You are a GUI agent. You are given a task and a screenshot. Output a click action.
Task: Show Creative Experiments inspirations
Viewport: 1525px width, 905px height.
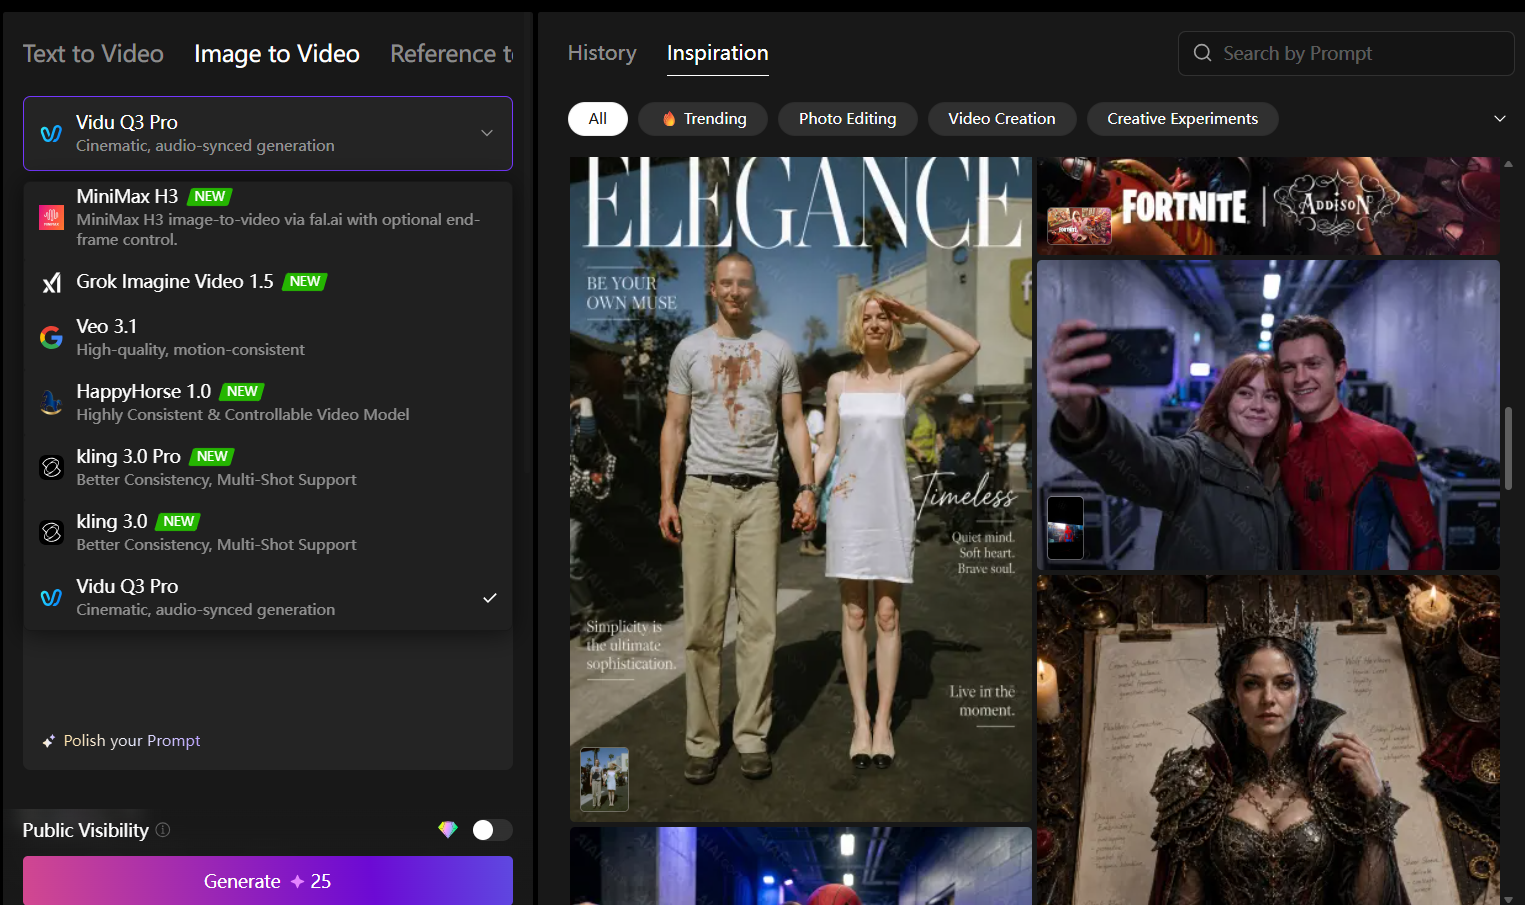click(x=1183, y=119)
